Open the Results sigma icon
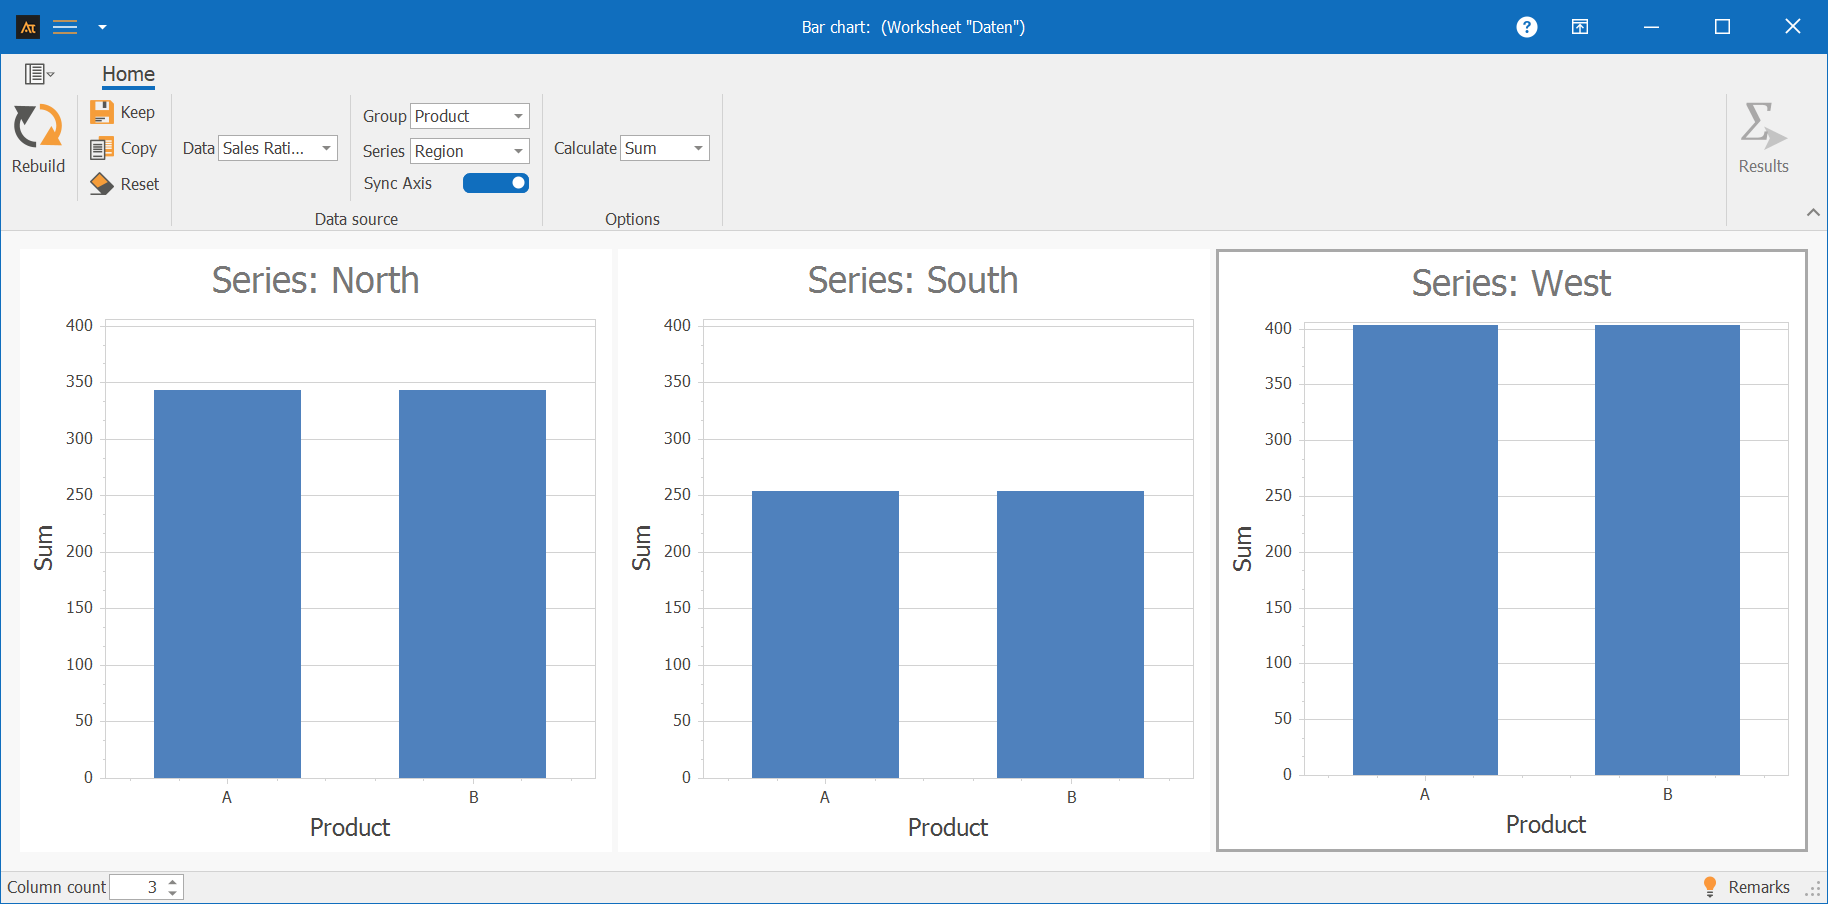This screenshot has height=904, width=1828. click(x=1762, y=127)
